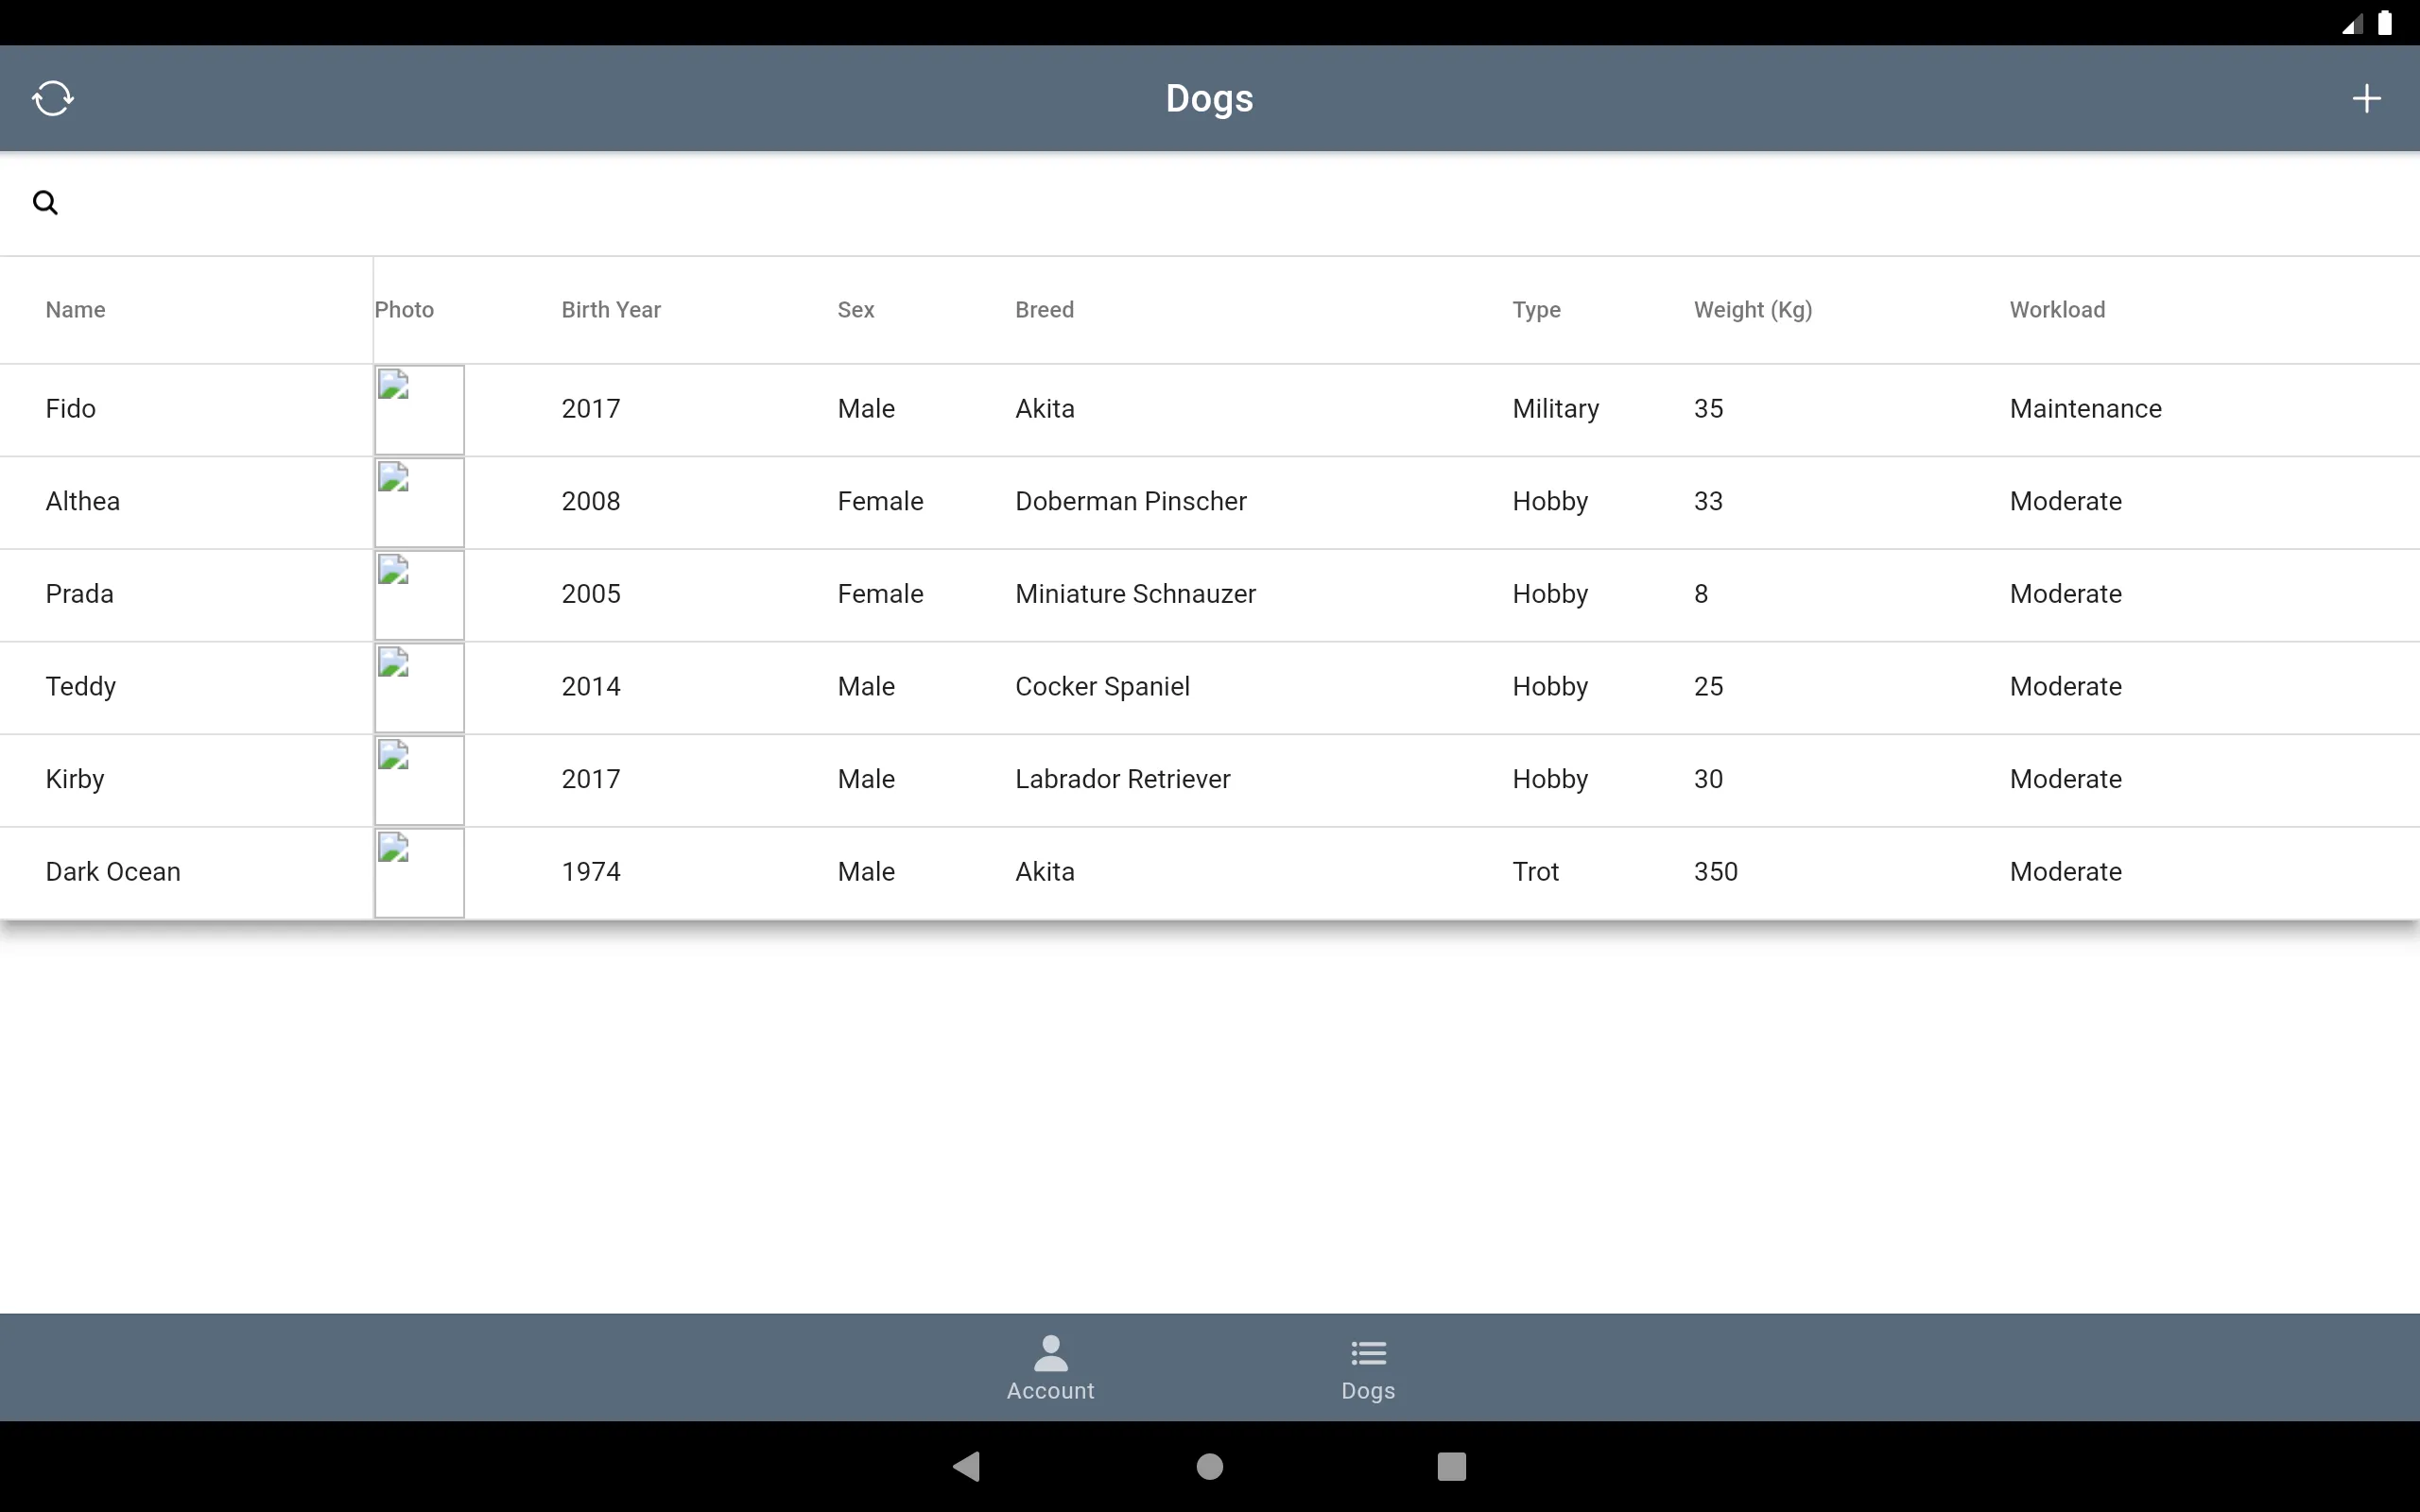Select the Dogs tab
The image size is (2420, 1512).
(x=1366, y=1367)
